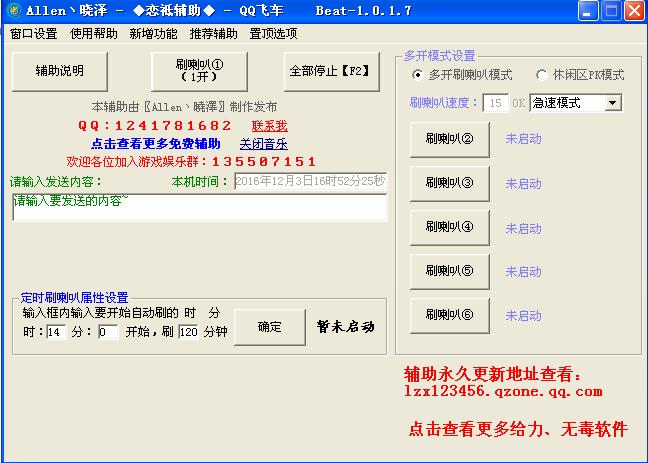Screen dimensions: 648x463
Task: Open the 推荐辅助 menu
Action: click(214, 33)
